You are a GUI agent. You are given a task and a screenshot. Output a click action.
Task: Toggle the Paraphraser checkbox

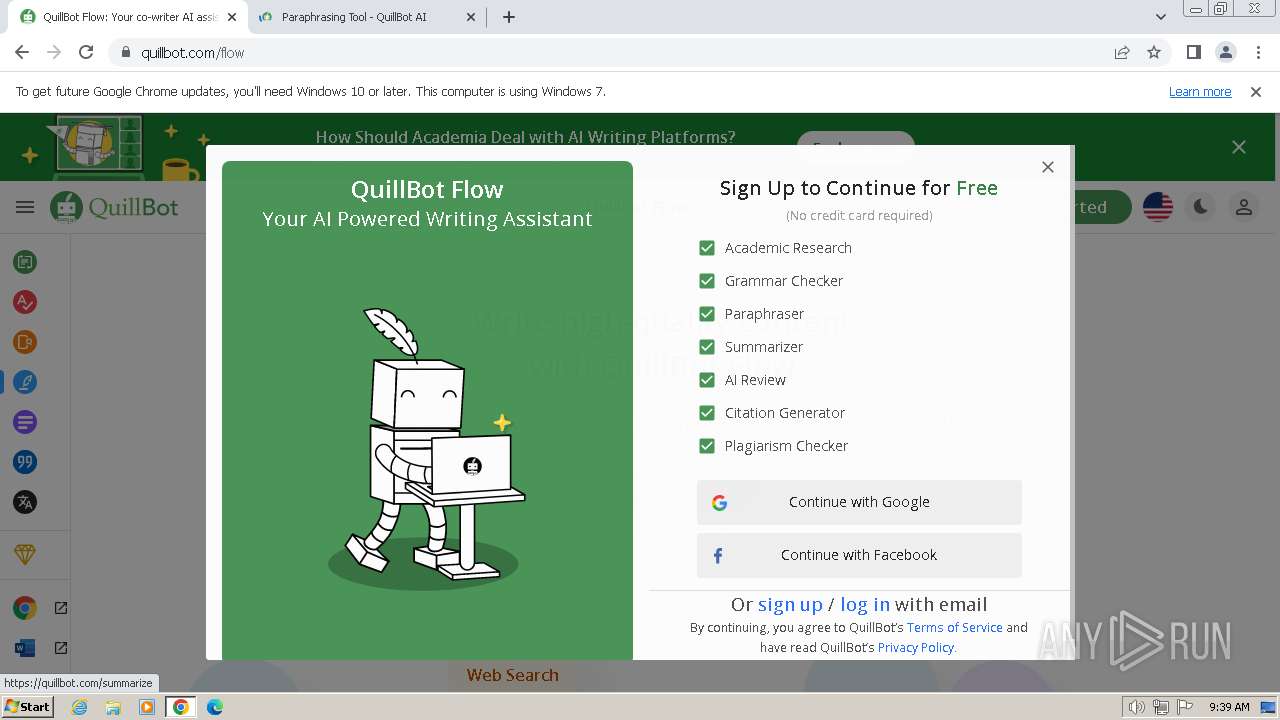(x=707, y=314)
